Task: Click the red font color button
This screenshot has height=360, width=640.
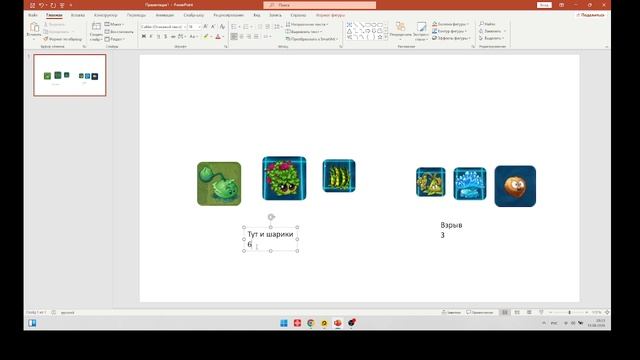Action: [x=218, y=37]
